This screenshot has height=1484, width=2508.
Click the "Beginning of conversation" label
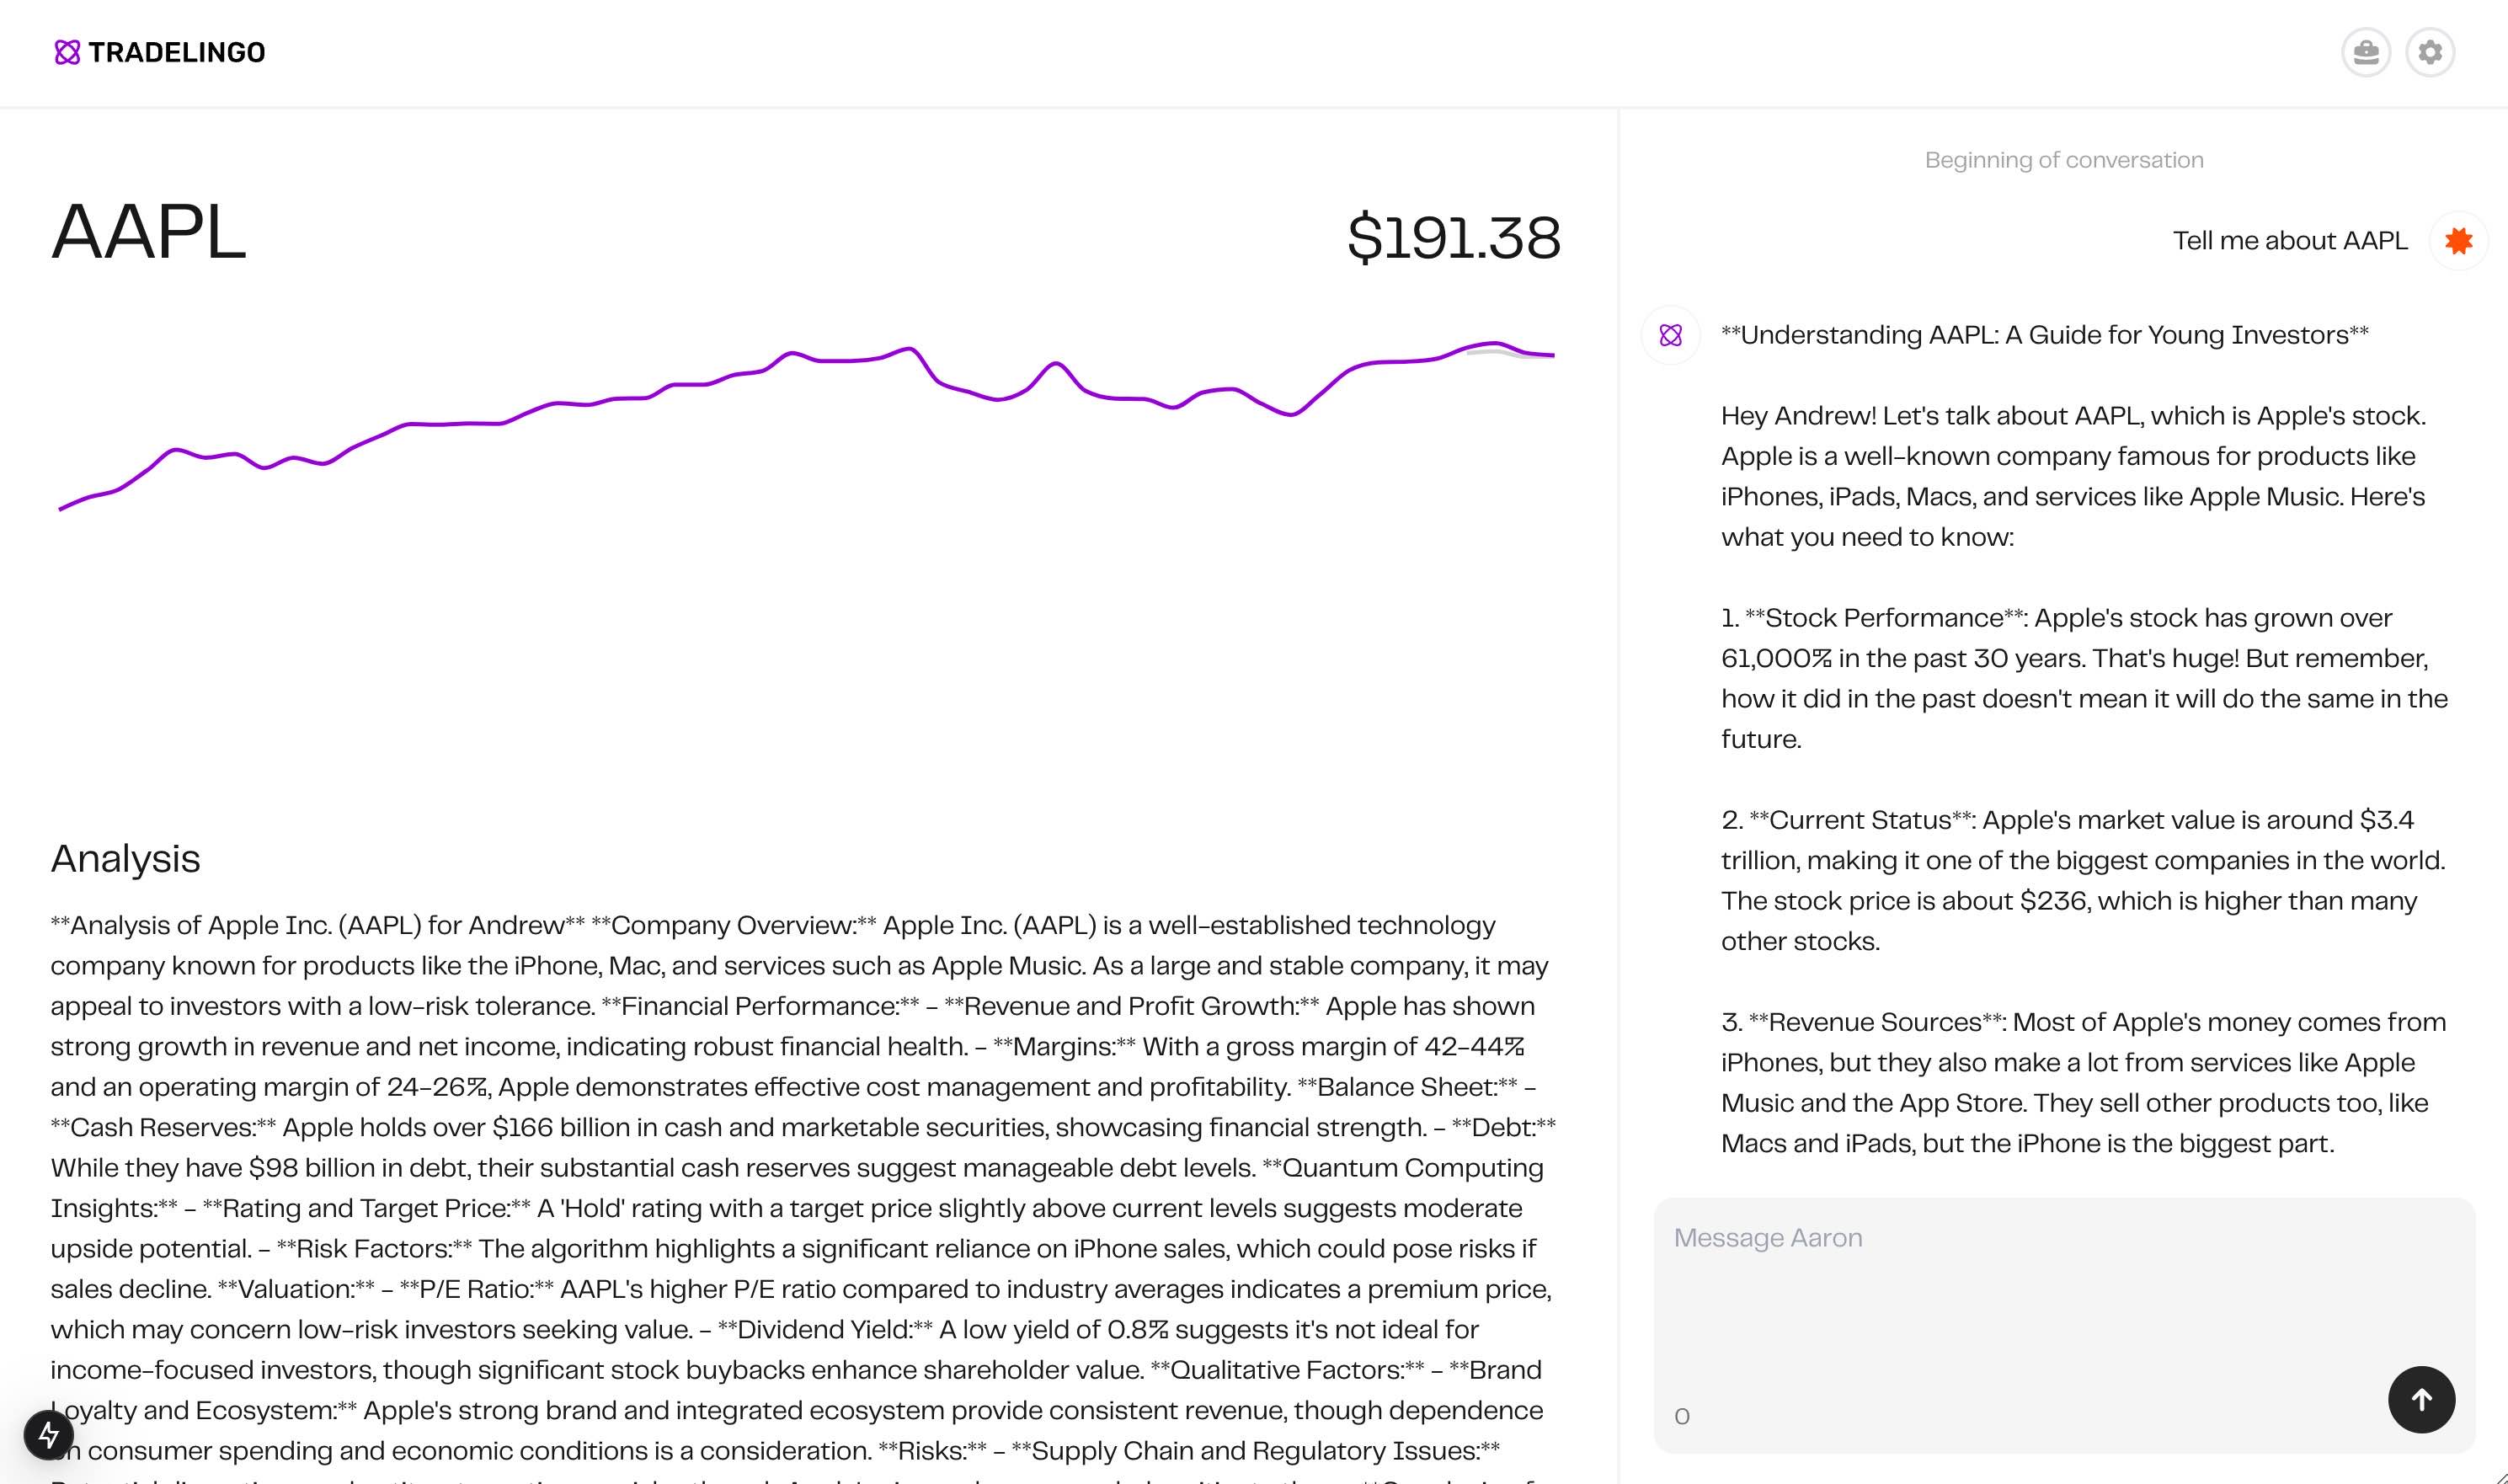2063,160
